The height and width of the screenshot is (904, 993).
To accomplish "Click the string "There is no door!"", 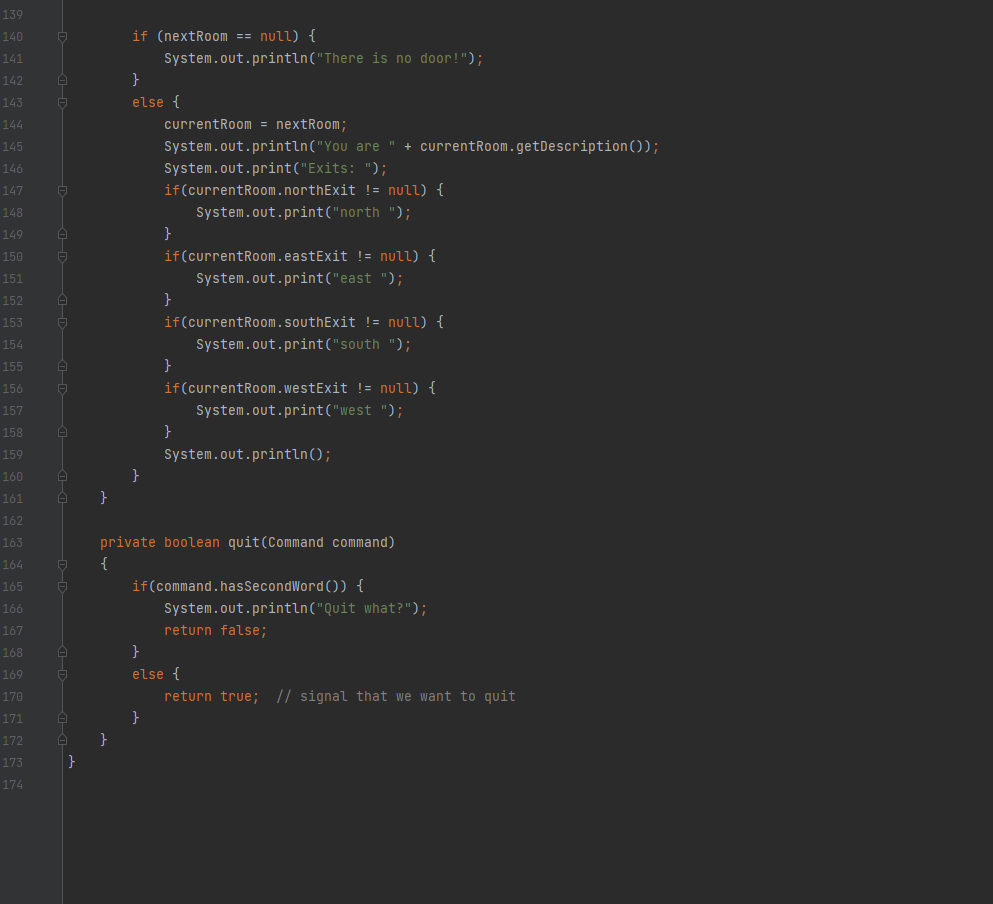I will coord(394,58).
